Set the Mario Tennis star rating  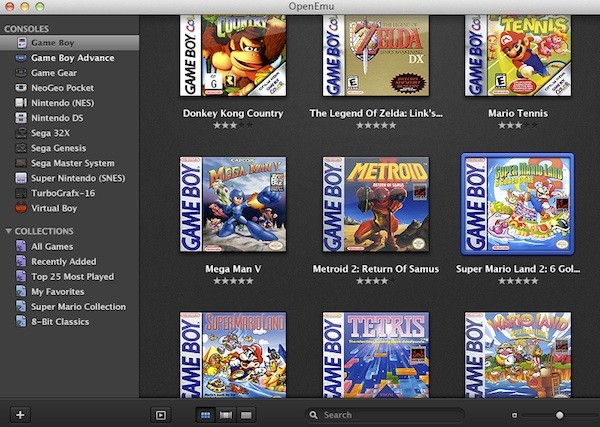click(x=518, y=125)
